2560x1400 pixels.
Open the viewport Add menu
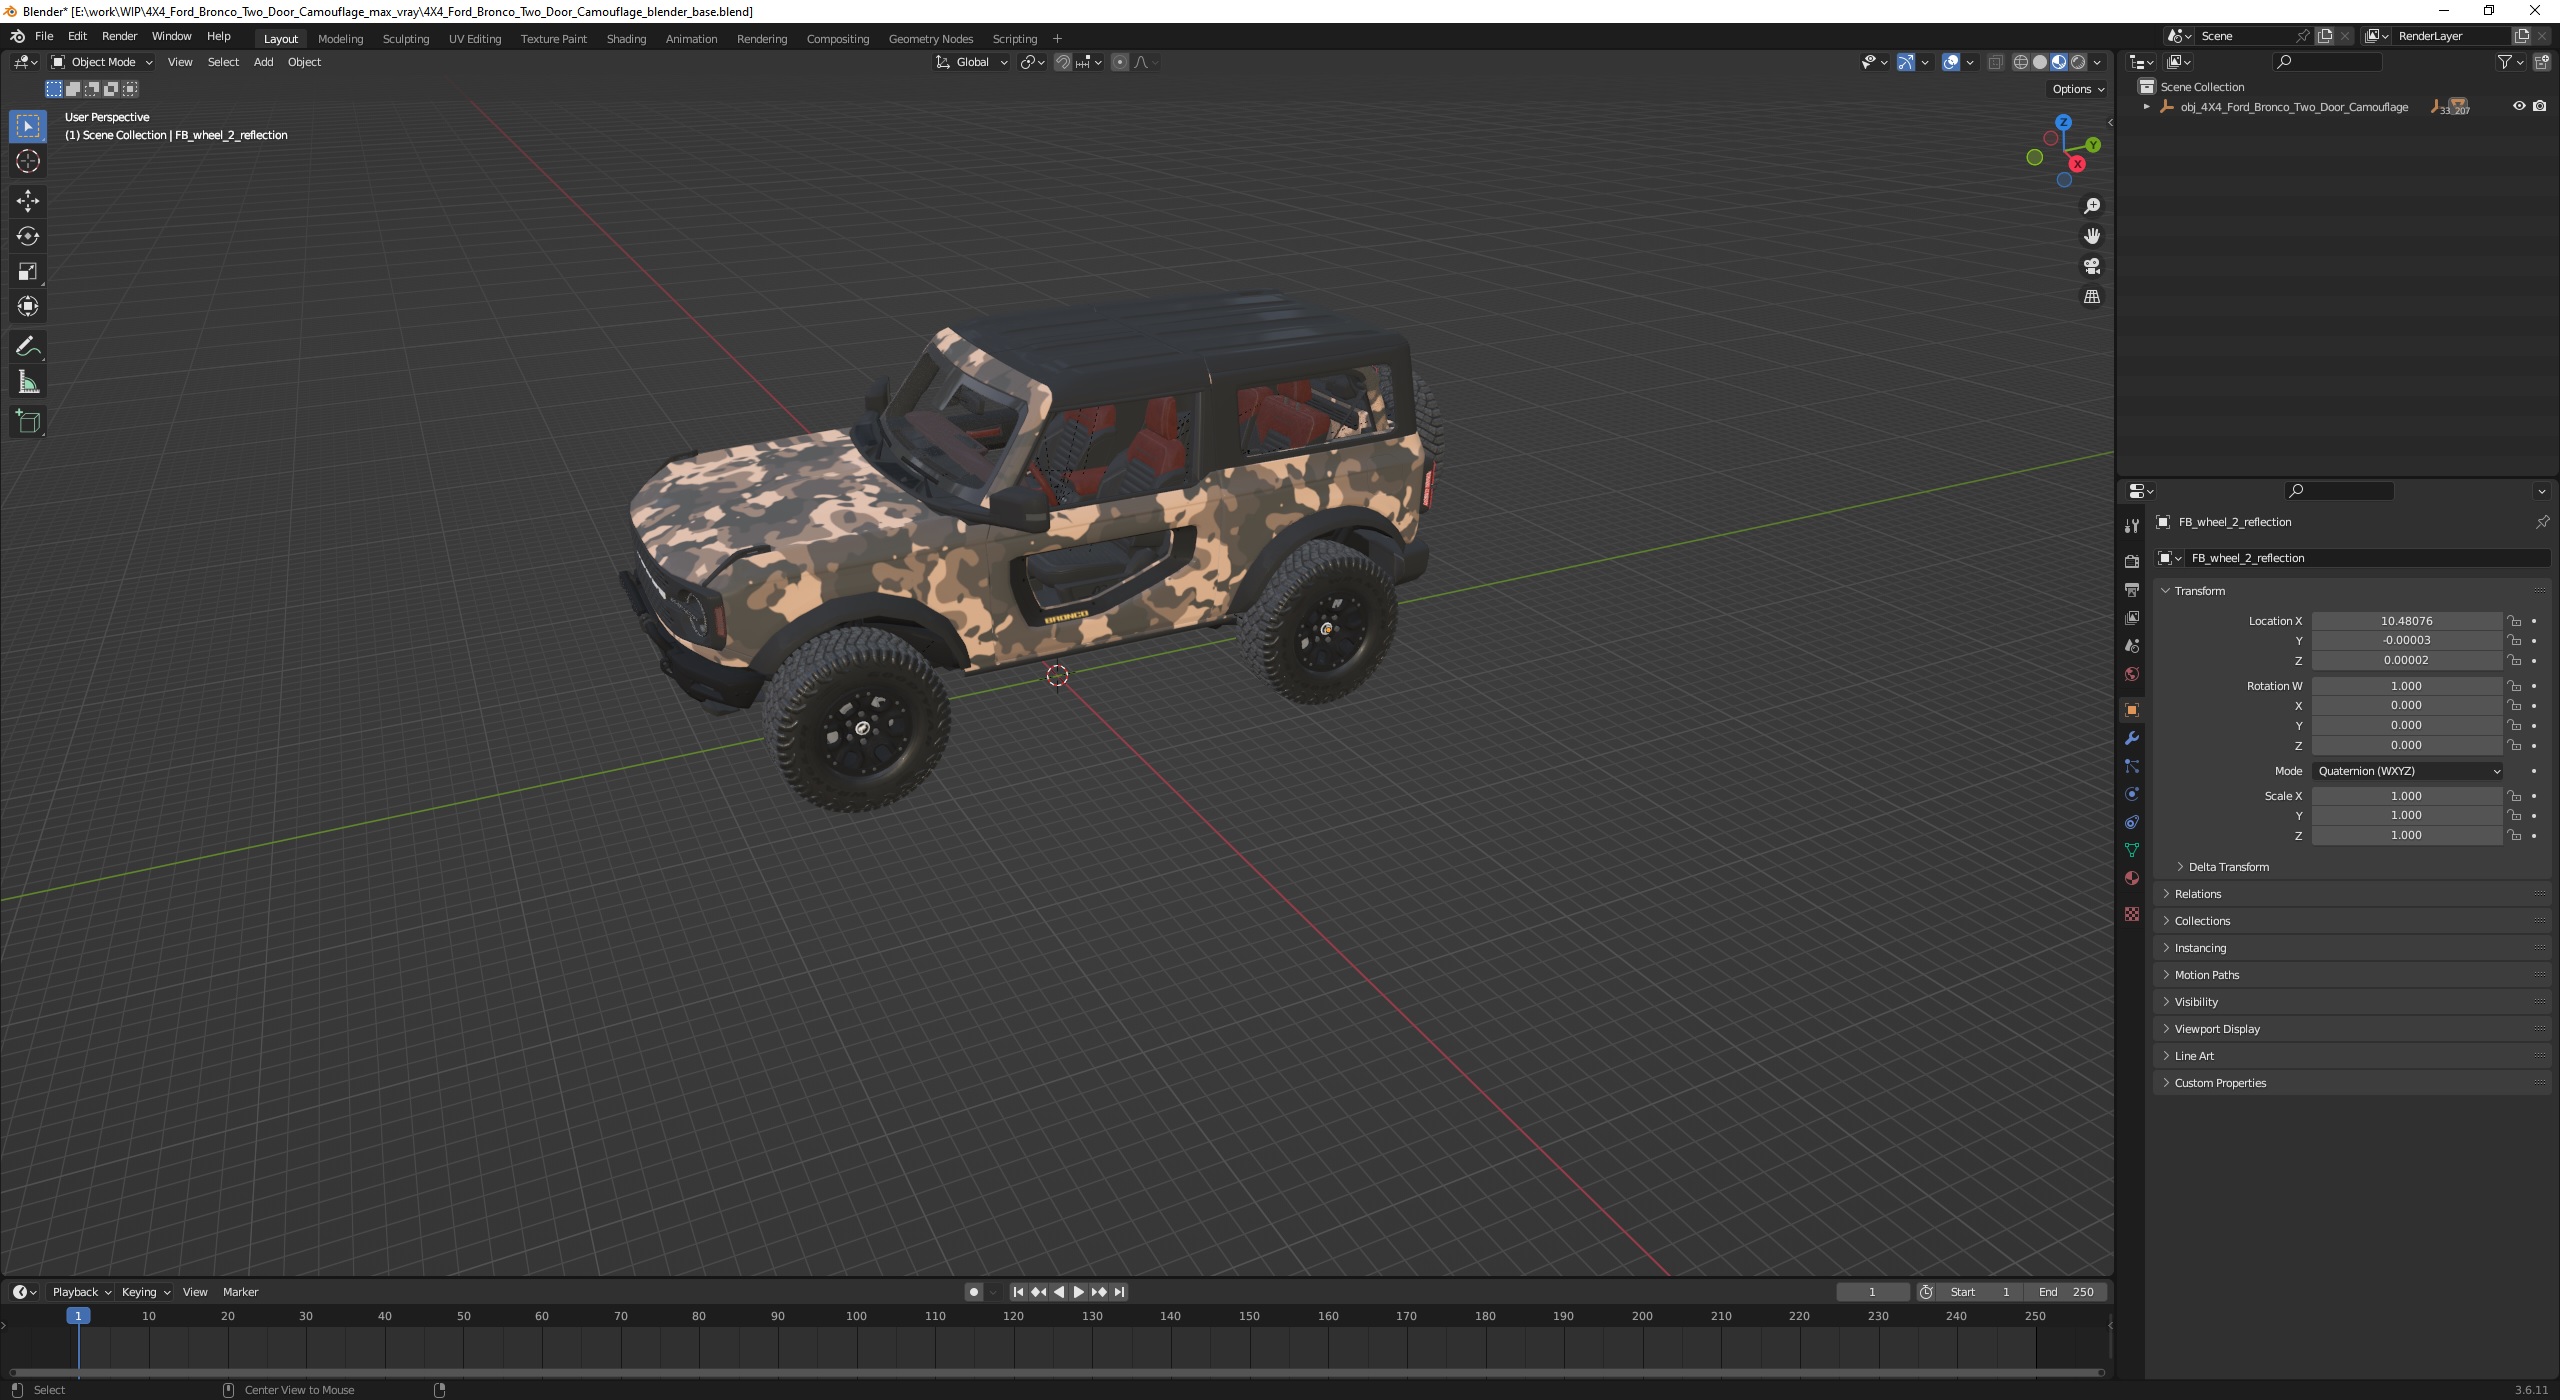263,62
